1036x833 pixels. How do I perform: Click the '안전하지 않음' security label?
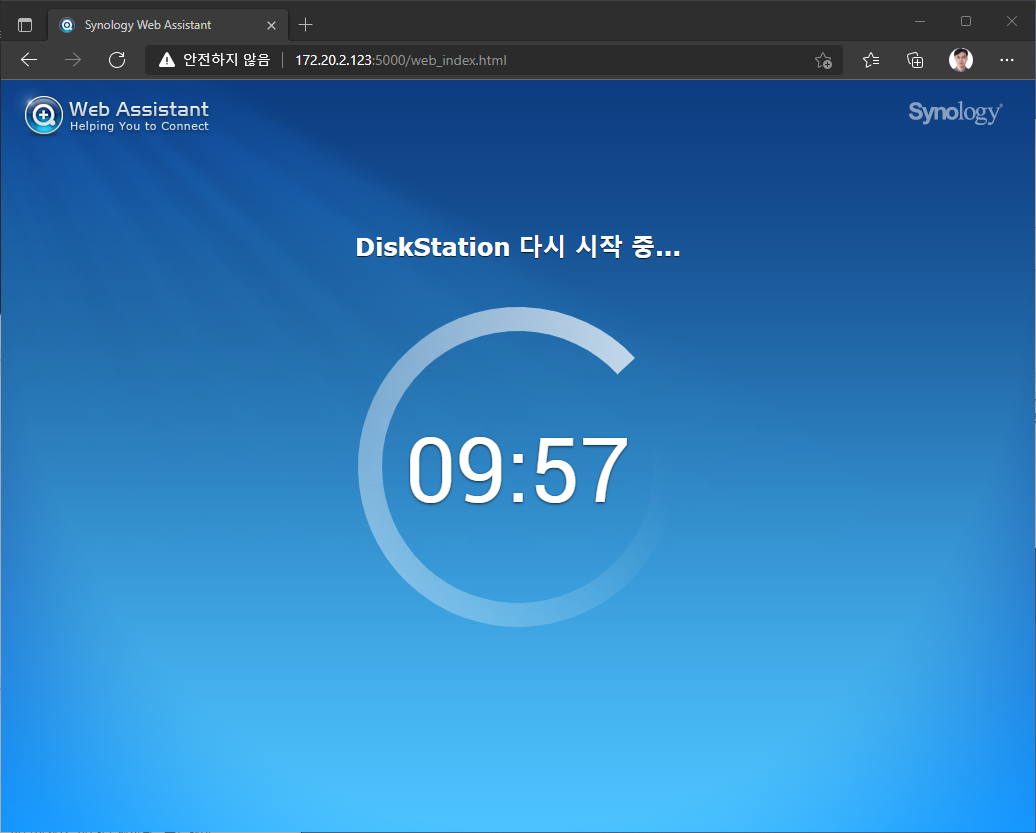[227, 60]
